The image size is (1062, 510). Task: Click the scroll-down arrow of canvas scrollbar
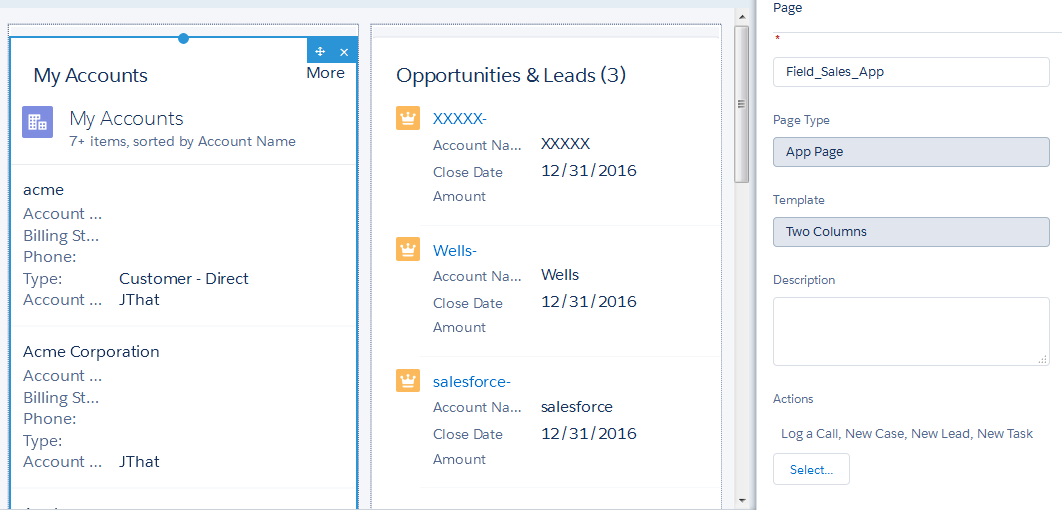click(x=741, y=499)
